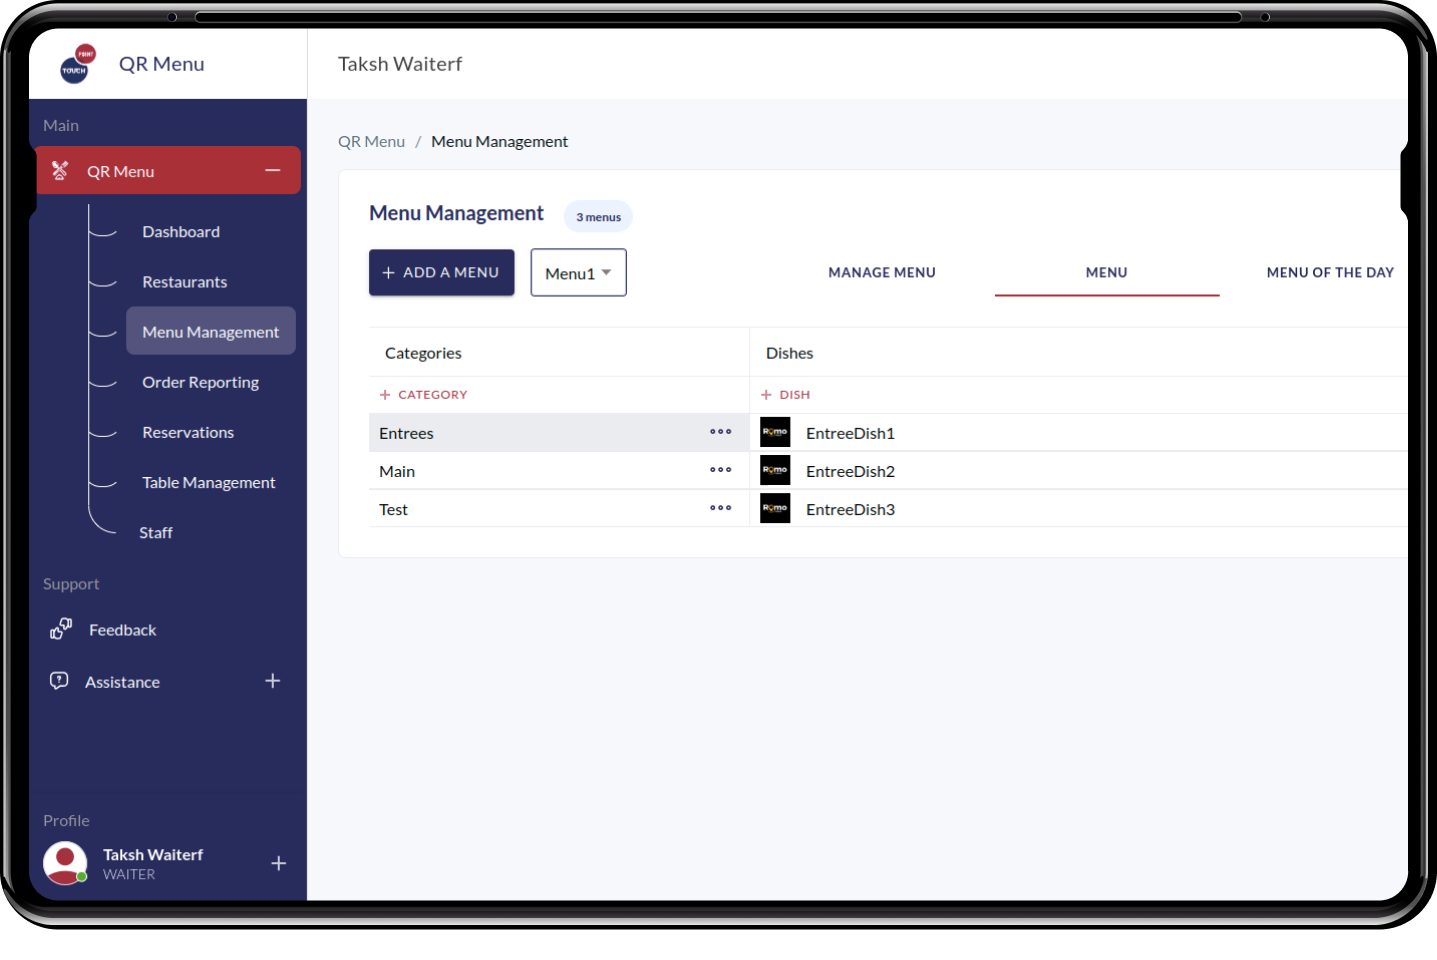Switch to the Manage Menu tab
1437x960 pixels.
click(x=881, y=272)
